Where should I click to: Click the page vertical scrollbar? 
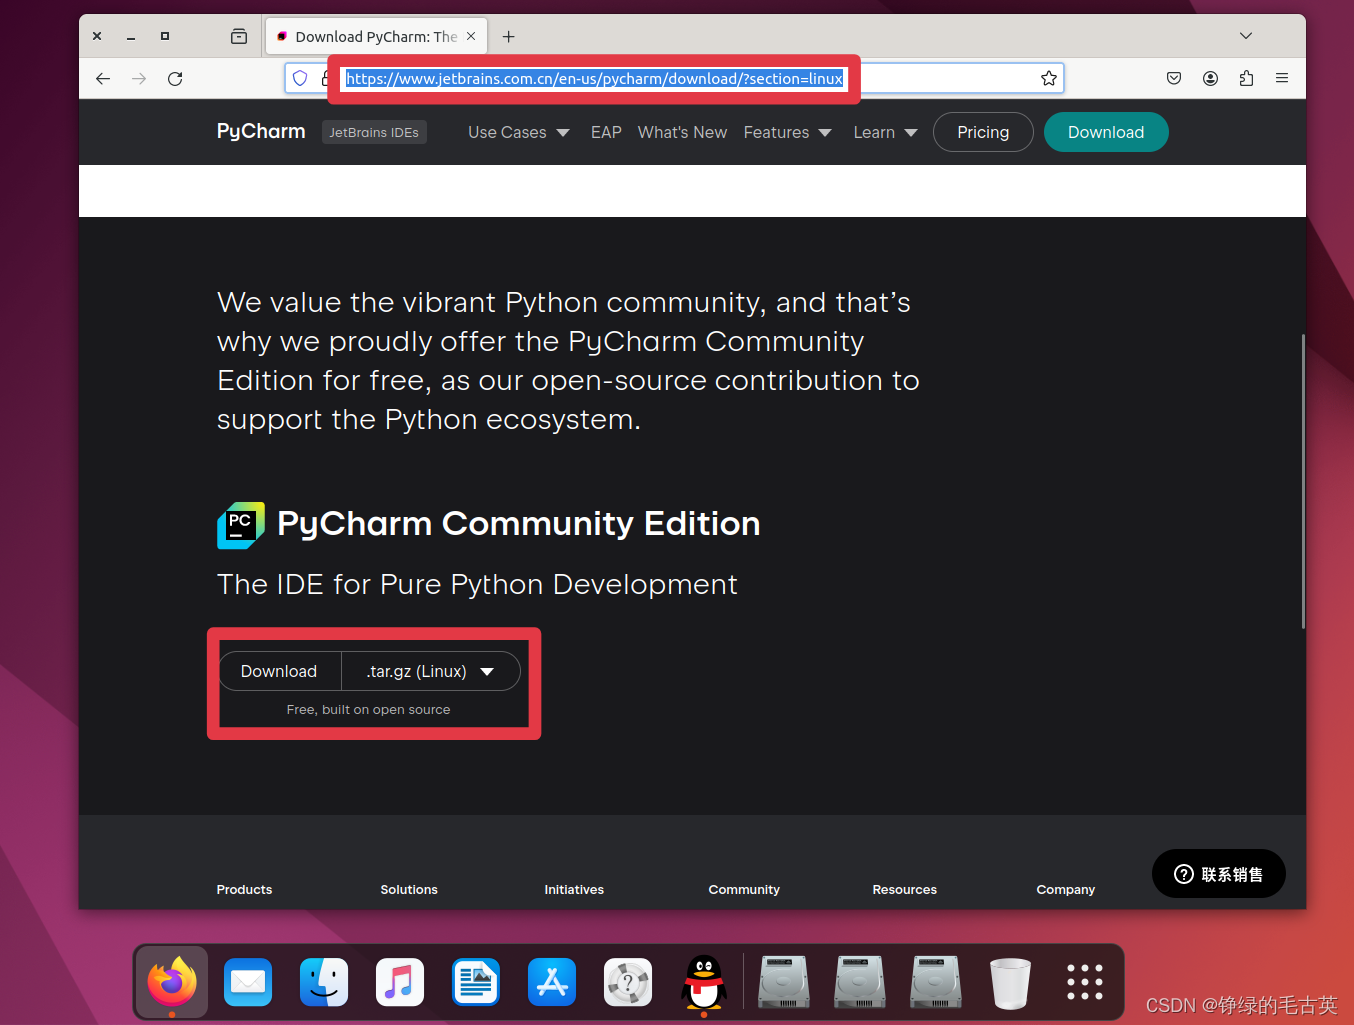pyautogui.click(x=1302, y=481)
